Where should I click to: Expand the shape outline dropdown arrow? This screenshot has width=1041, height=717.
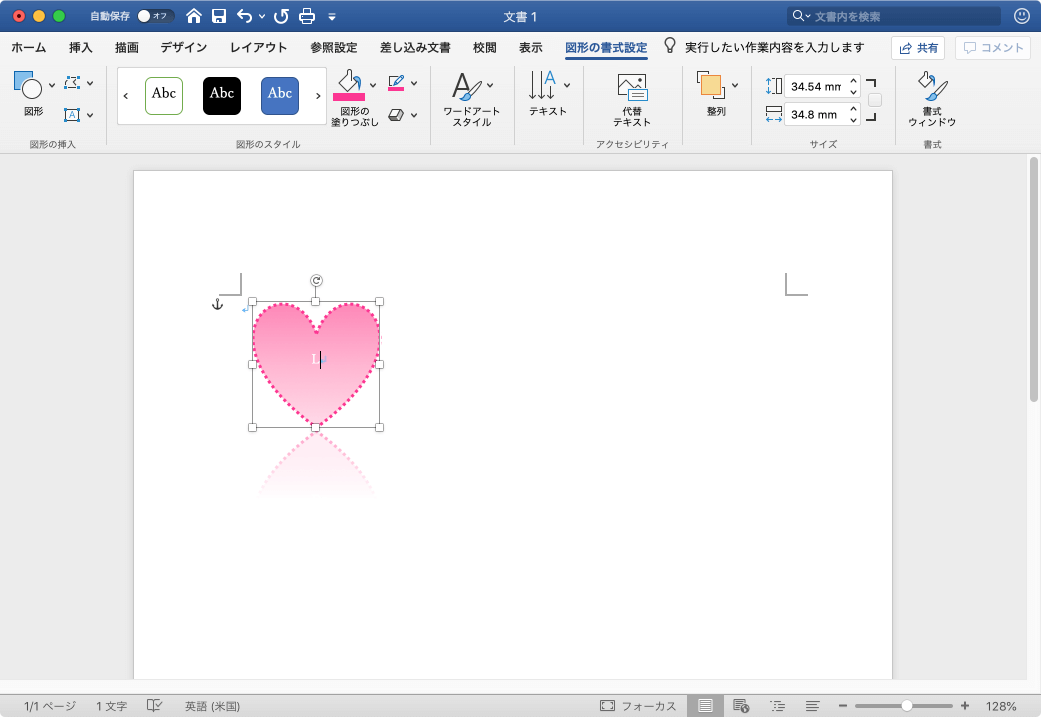[414, 83]
